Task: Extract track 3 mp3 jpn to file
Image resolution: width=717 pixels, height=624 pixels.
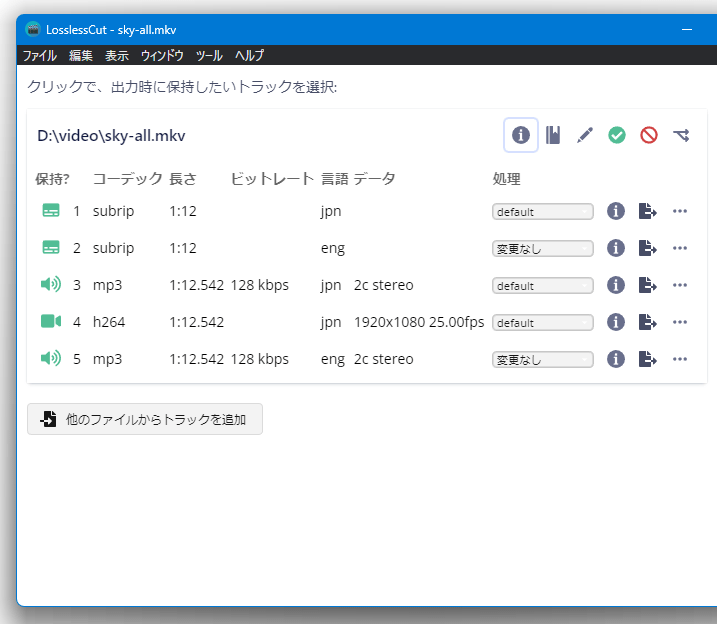Action: 648,285
